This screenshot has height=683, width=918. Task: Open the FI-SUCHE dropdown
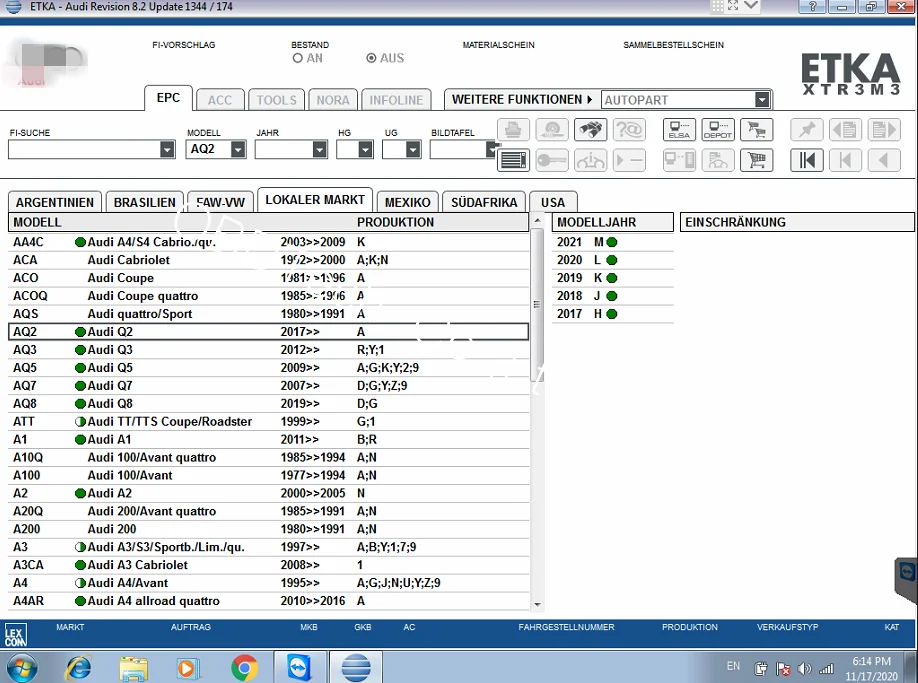click(x=167, y=149)
